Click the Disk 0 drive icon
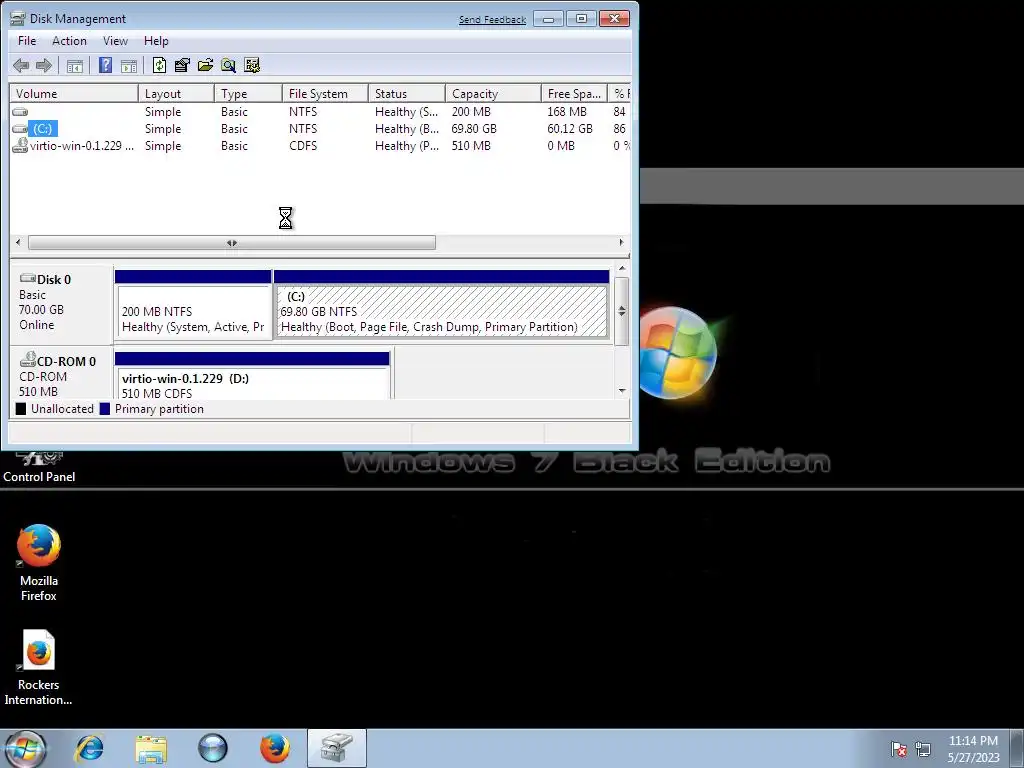Image resolution: width=1024 pixels, height=768 pixels. click(27, 278)
